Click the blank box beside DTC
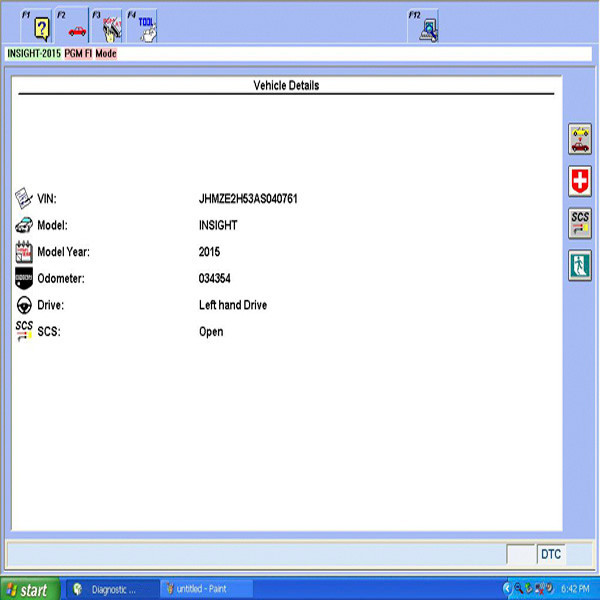This screenshot has height=600, width=600. click(x=520, y=554)
